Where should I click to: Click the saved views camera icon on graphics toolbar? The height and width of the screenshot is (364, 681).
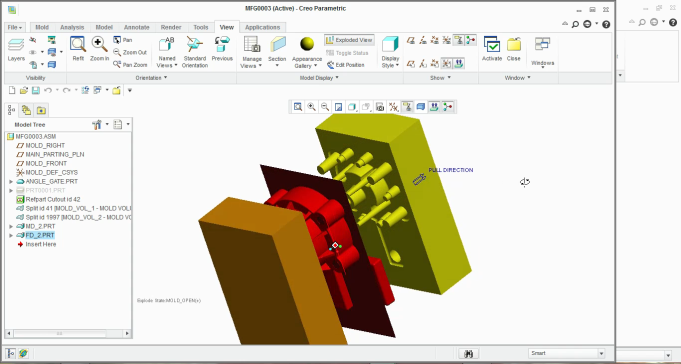coord(380,107)
